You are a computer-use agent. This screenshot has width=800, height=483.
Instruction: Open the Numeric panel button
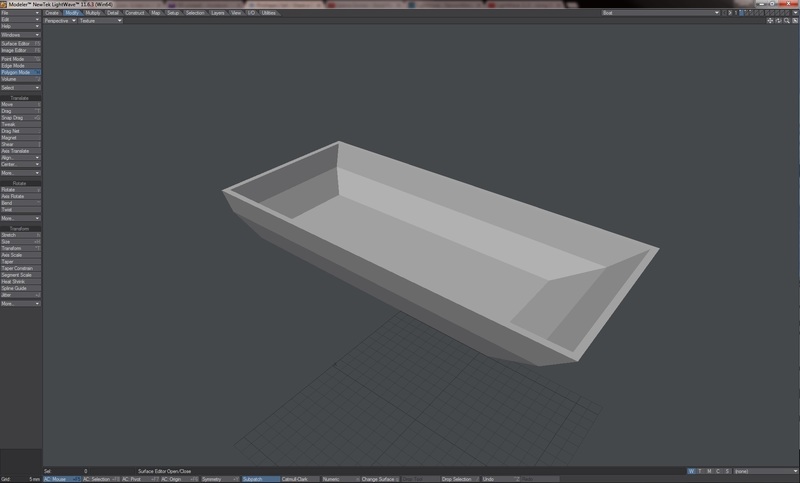coord(340,479)
